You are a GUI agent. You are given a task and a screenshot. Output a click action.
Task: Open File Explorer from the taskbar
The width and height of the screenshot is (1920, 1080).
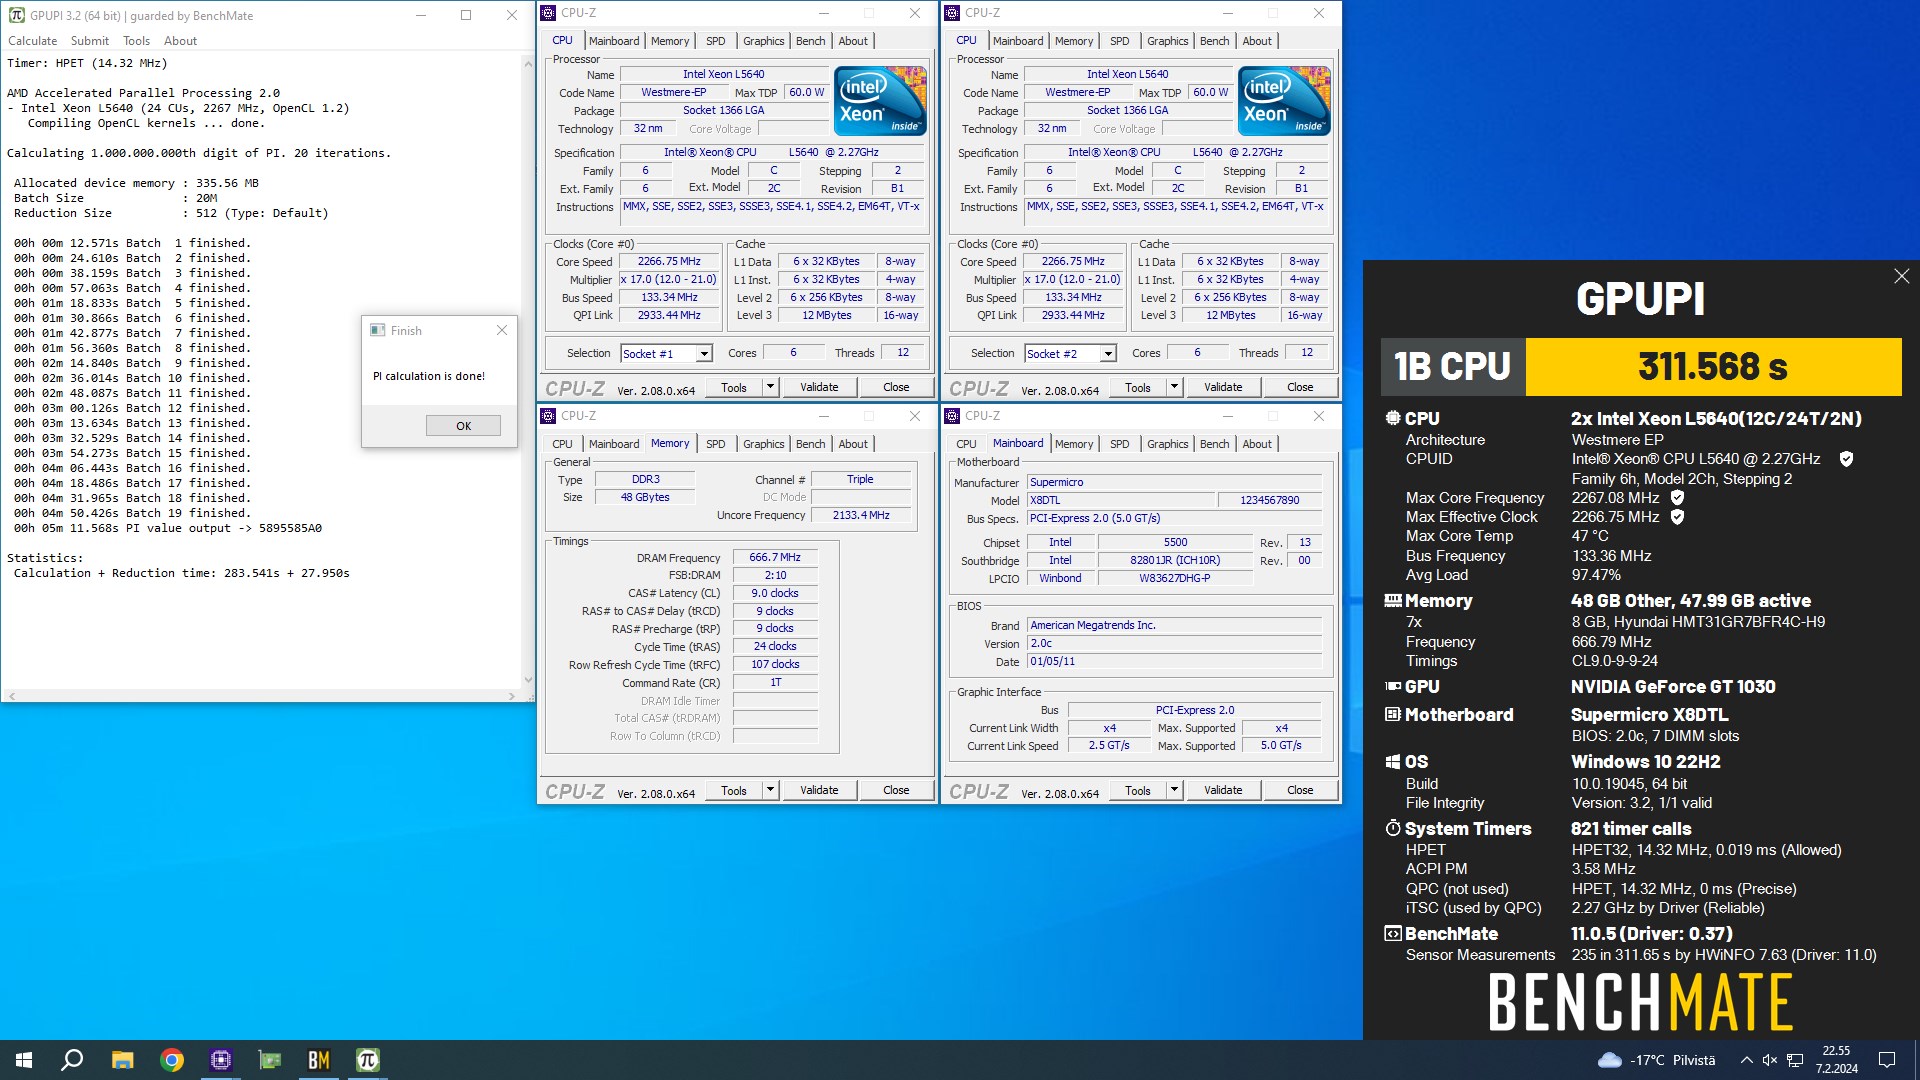click(x=122, y=1060)
